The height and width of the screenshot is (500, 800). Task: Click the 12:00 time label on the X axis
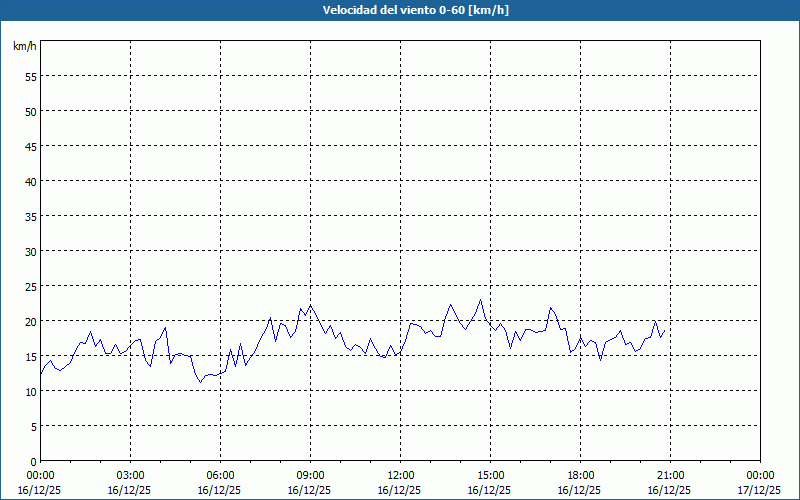(x=400, y=475)
